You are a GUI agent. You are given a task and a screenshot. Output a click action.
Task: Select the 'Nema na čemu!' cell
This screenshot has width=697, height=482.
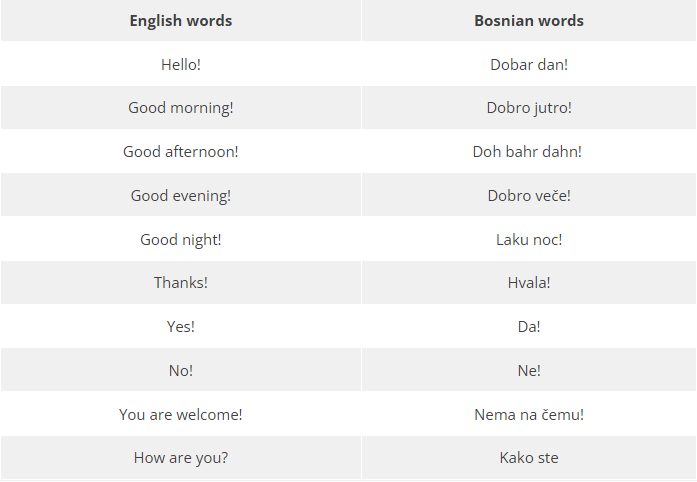(529, 415)
